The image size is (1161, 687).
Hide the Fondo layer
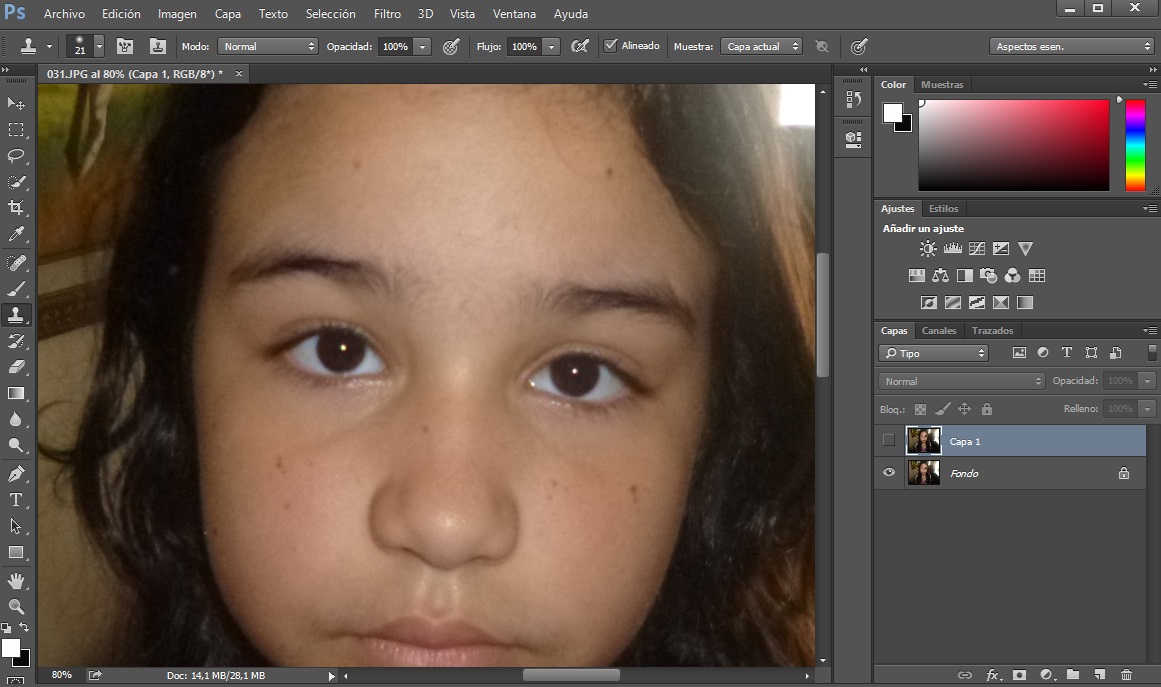click(888, 472)
